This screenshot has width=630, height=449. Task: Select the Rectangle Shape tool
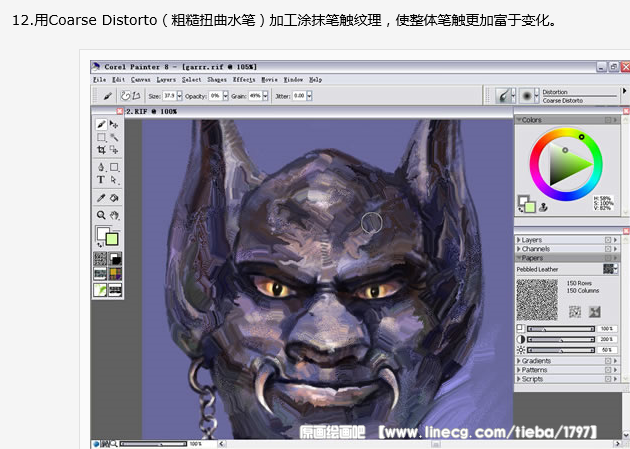pyautogui.click(x=114, y=167)
